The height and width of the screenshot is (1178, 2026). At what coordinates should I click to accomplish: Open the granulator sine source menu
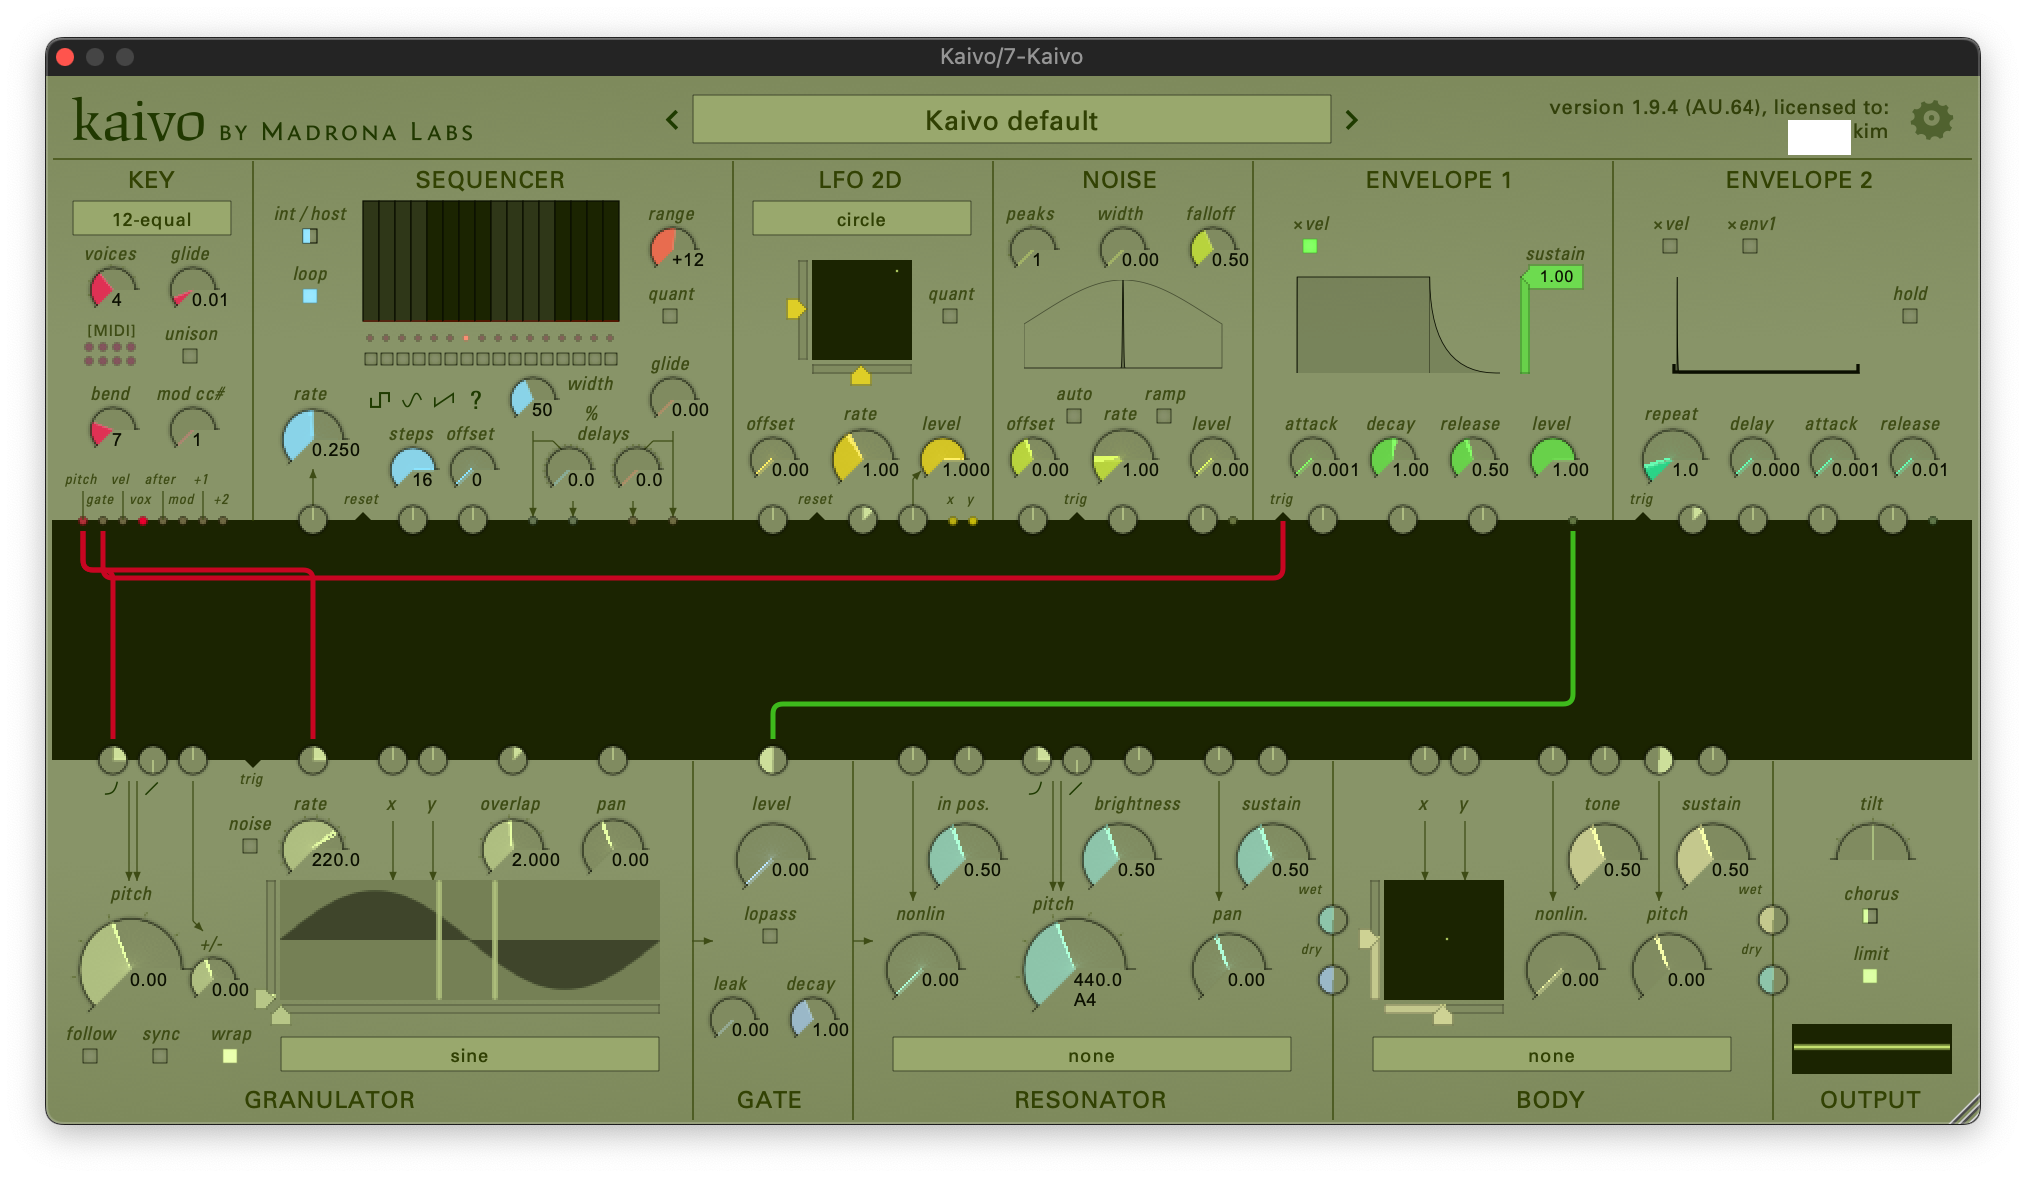tap(469, 1055)
